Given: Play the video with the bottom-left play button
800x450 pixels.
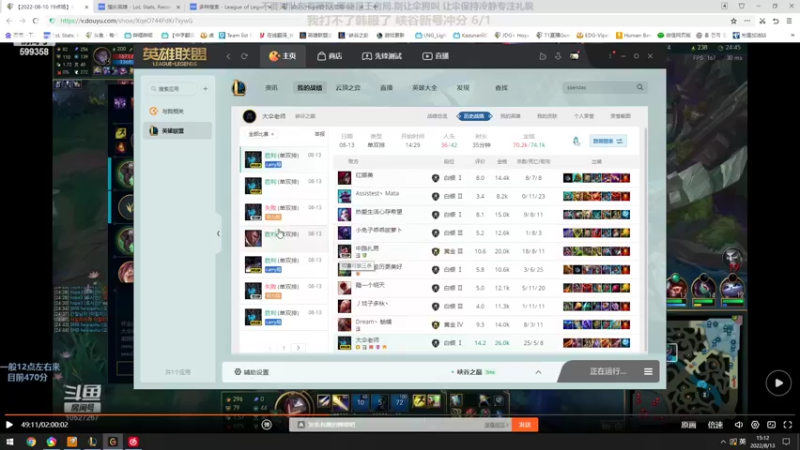Looking at the screenshot, I should tap(9, 424).
